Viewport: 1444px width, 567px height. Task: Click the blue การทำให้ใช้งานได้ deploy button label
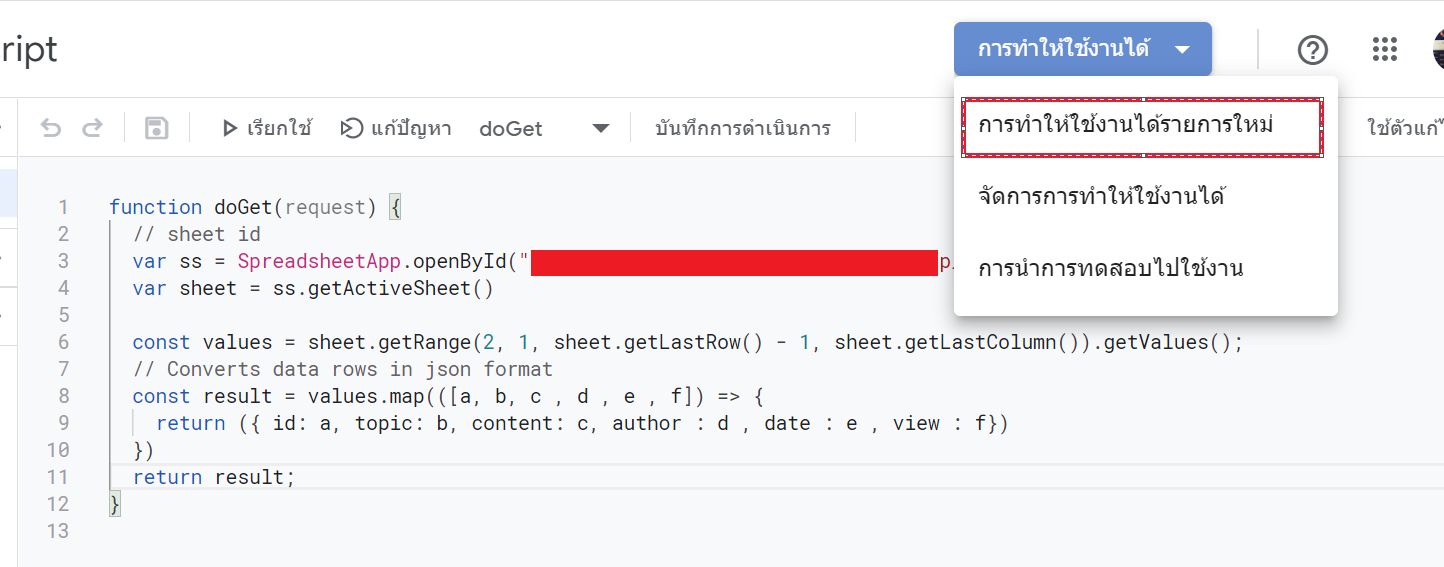point(1063,49)
